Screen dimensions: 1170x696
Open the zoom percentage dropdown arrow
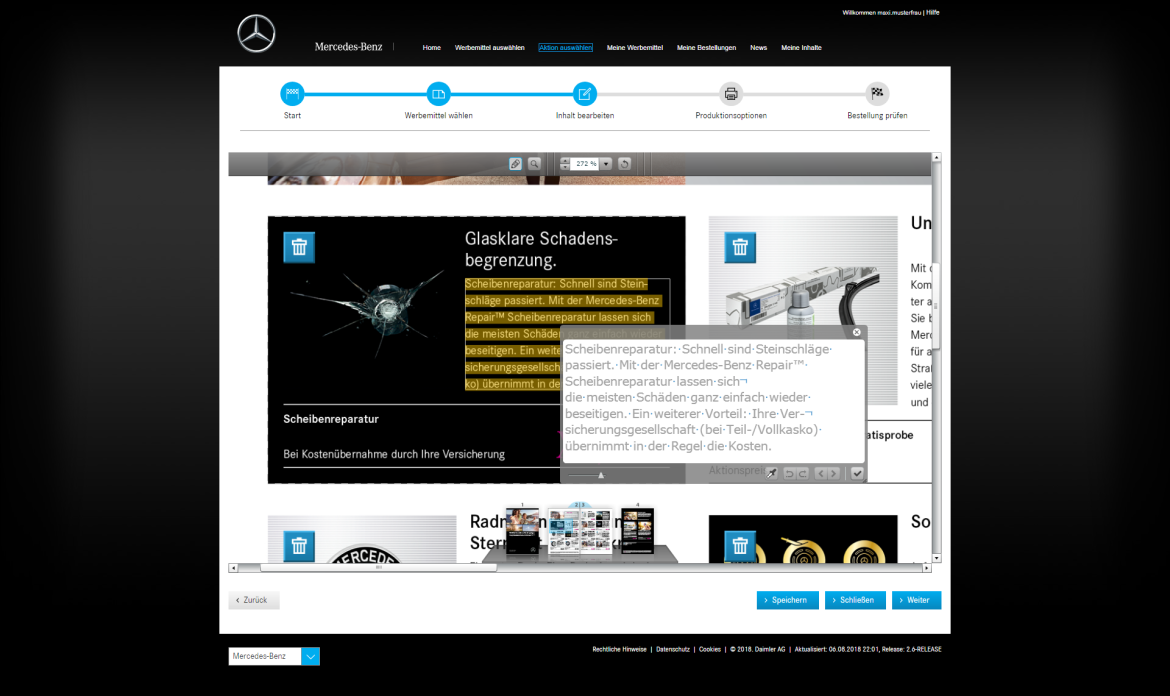coord(607,164)
